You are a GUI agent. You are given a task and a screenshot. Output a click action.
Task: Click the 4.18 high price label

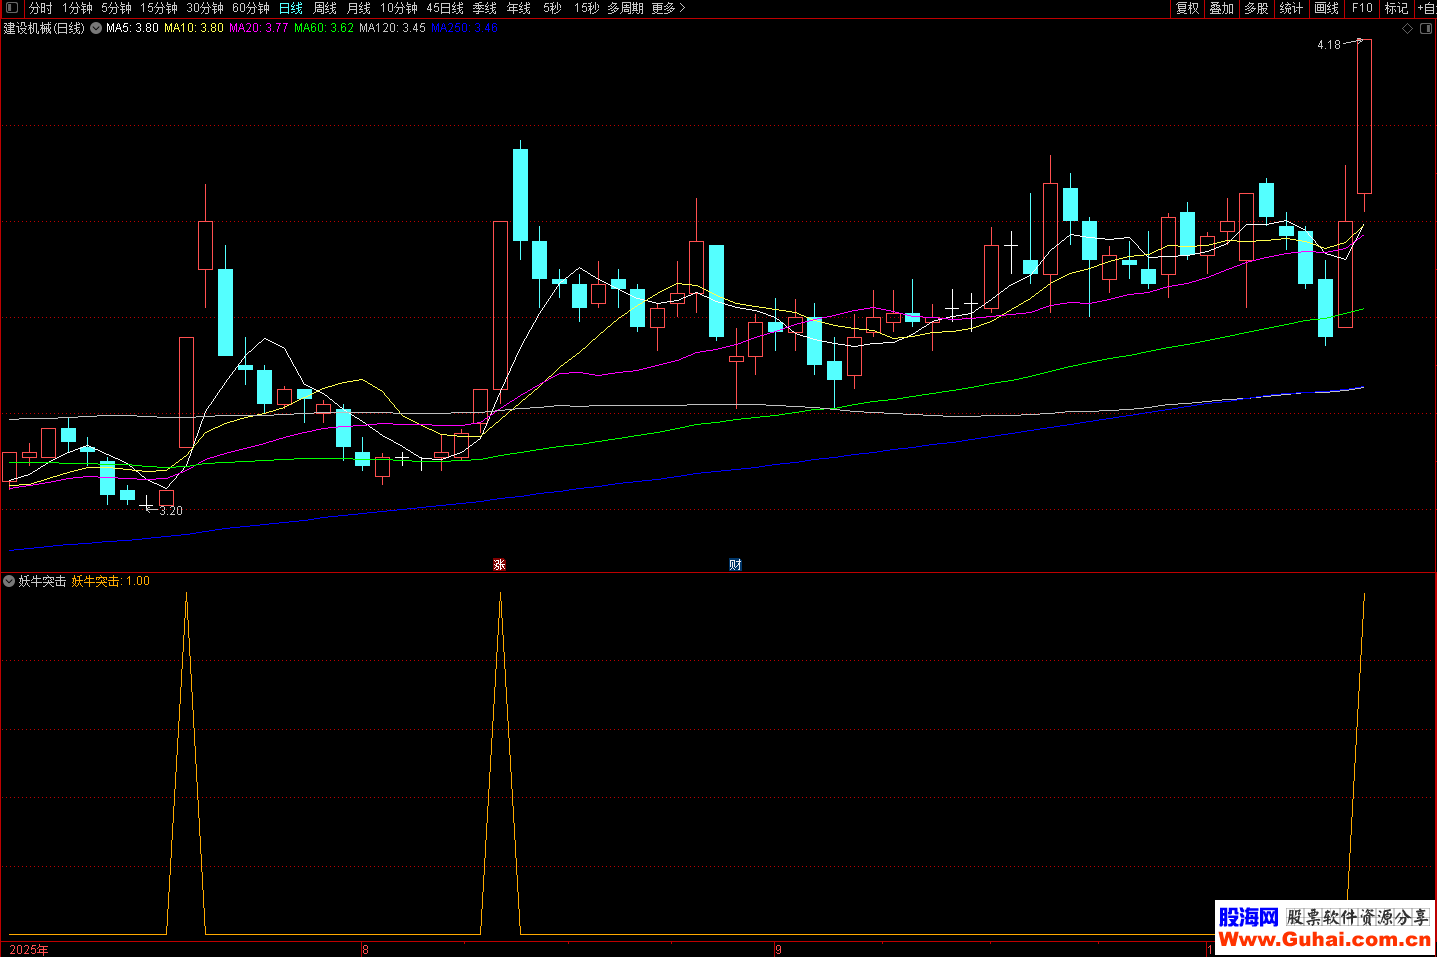coord(1328,45)
